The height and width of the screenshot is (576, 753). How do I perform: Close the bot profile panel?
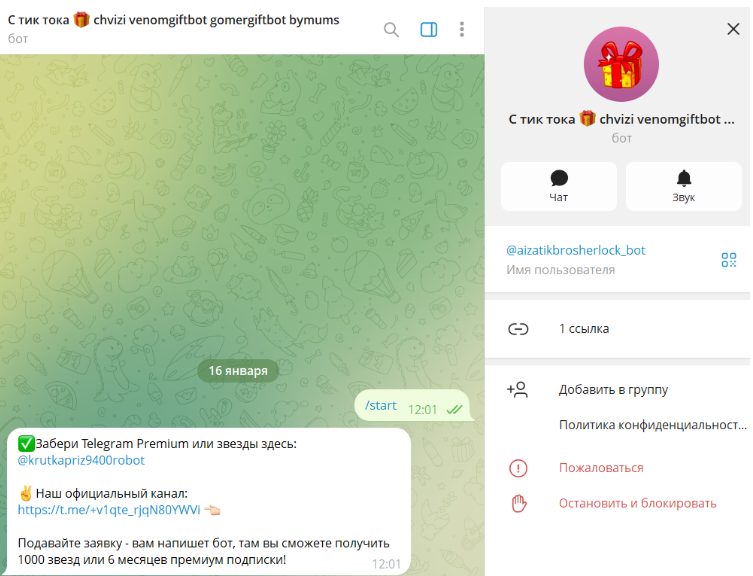tap(733, 29)
